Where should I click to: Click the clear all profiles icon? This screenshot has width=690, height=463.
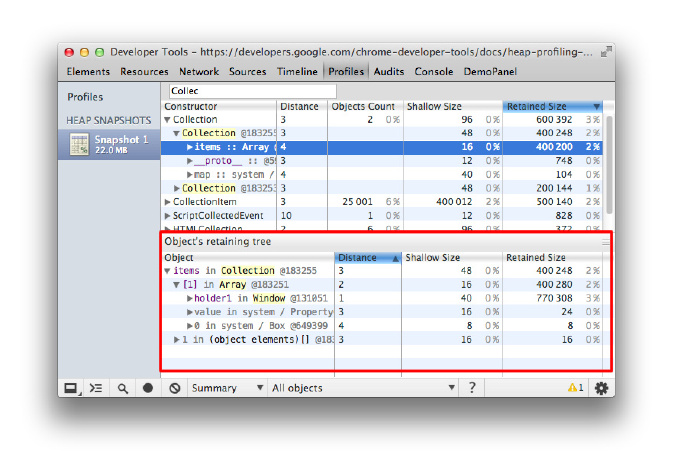click(x=175, y=388)
